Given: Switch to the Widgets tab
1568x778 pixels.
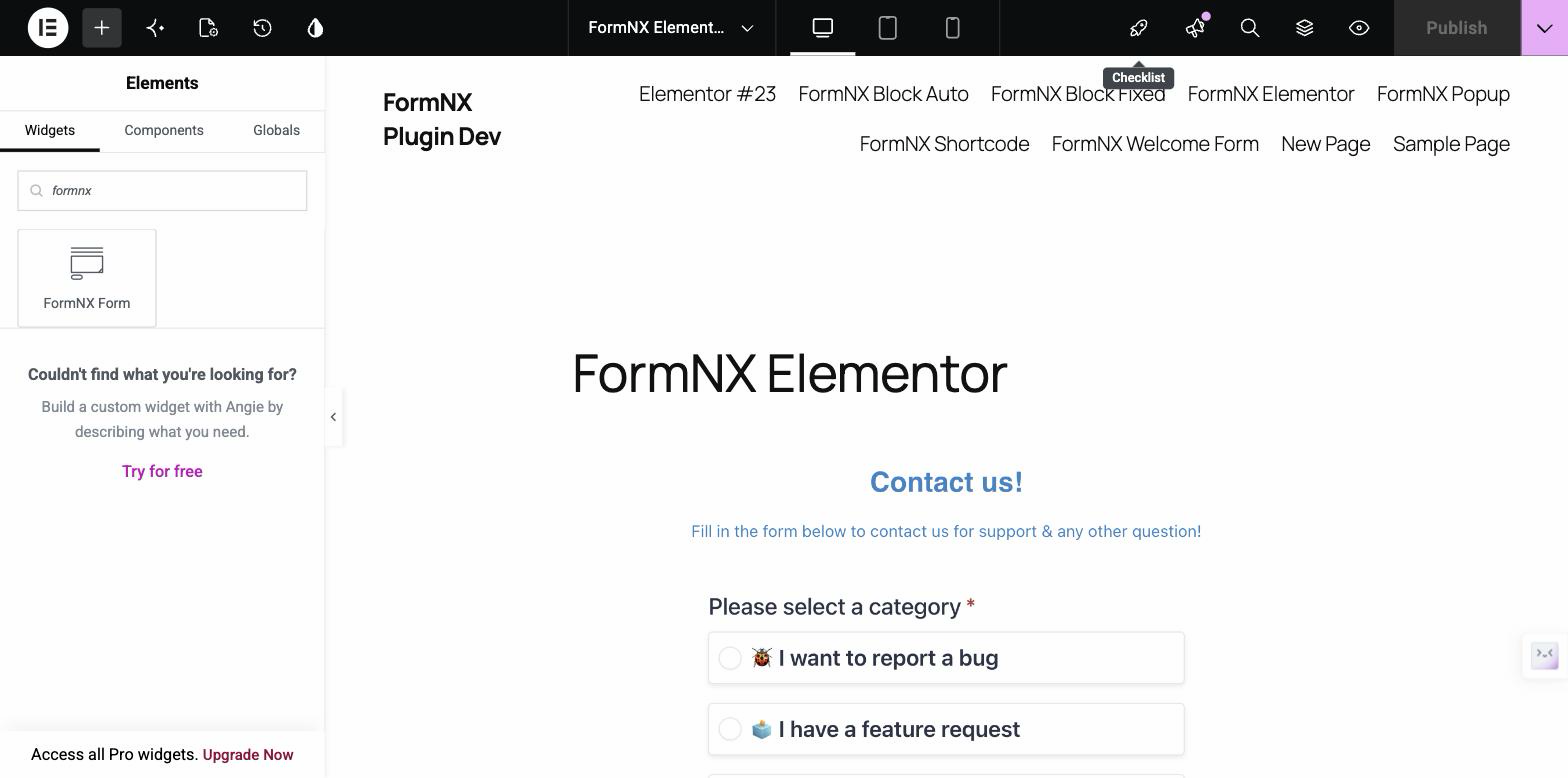Looking at the screenshot, I should pyautogui.click(x=50, y=131).
